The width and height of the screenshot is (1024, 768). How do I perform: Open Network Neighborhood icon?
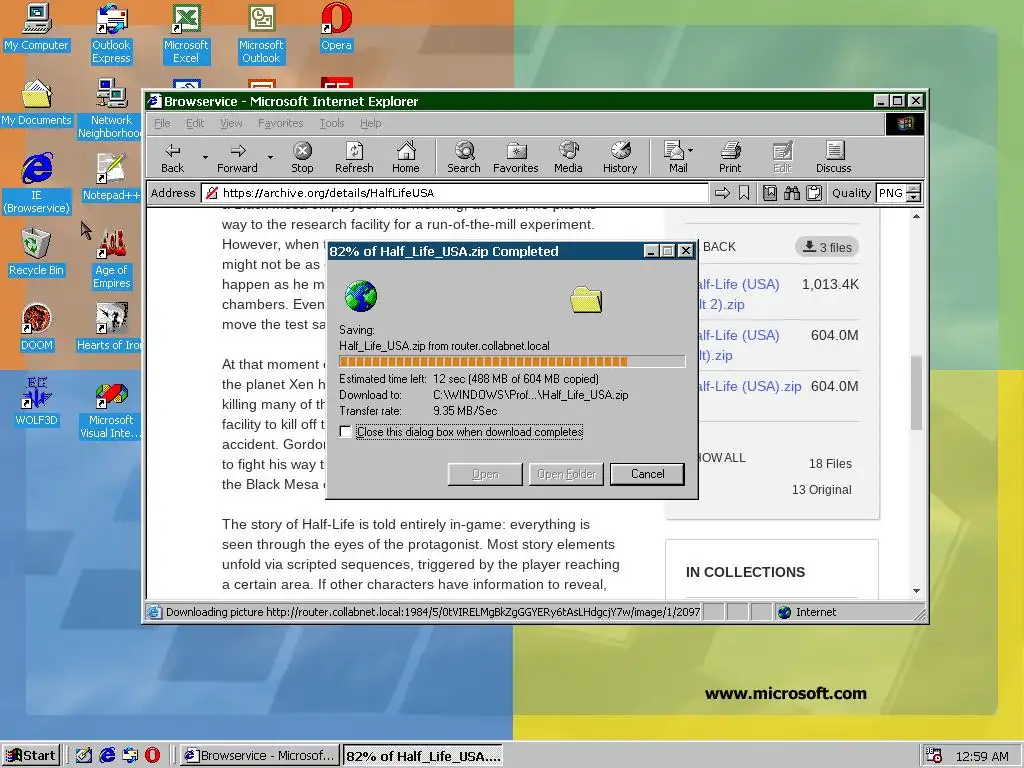tap(111, 109)
